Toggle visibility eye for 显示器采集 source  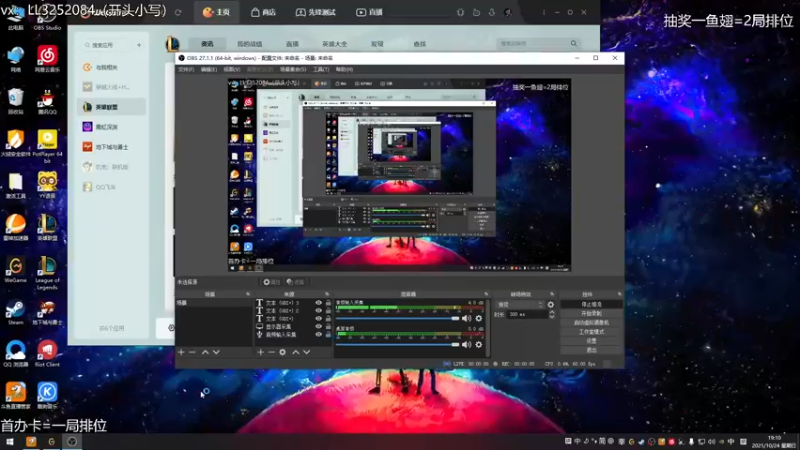coord(319,327)
